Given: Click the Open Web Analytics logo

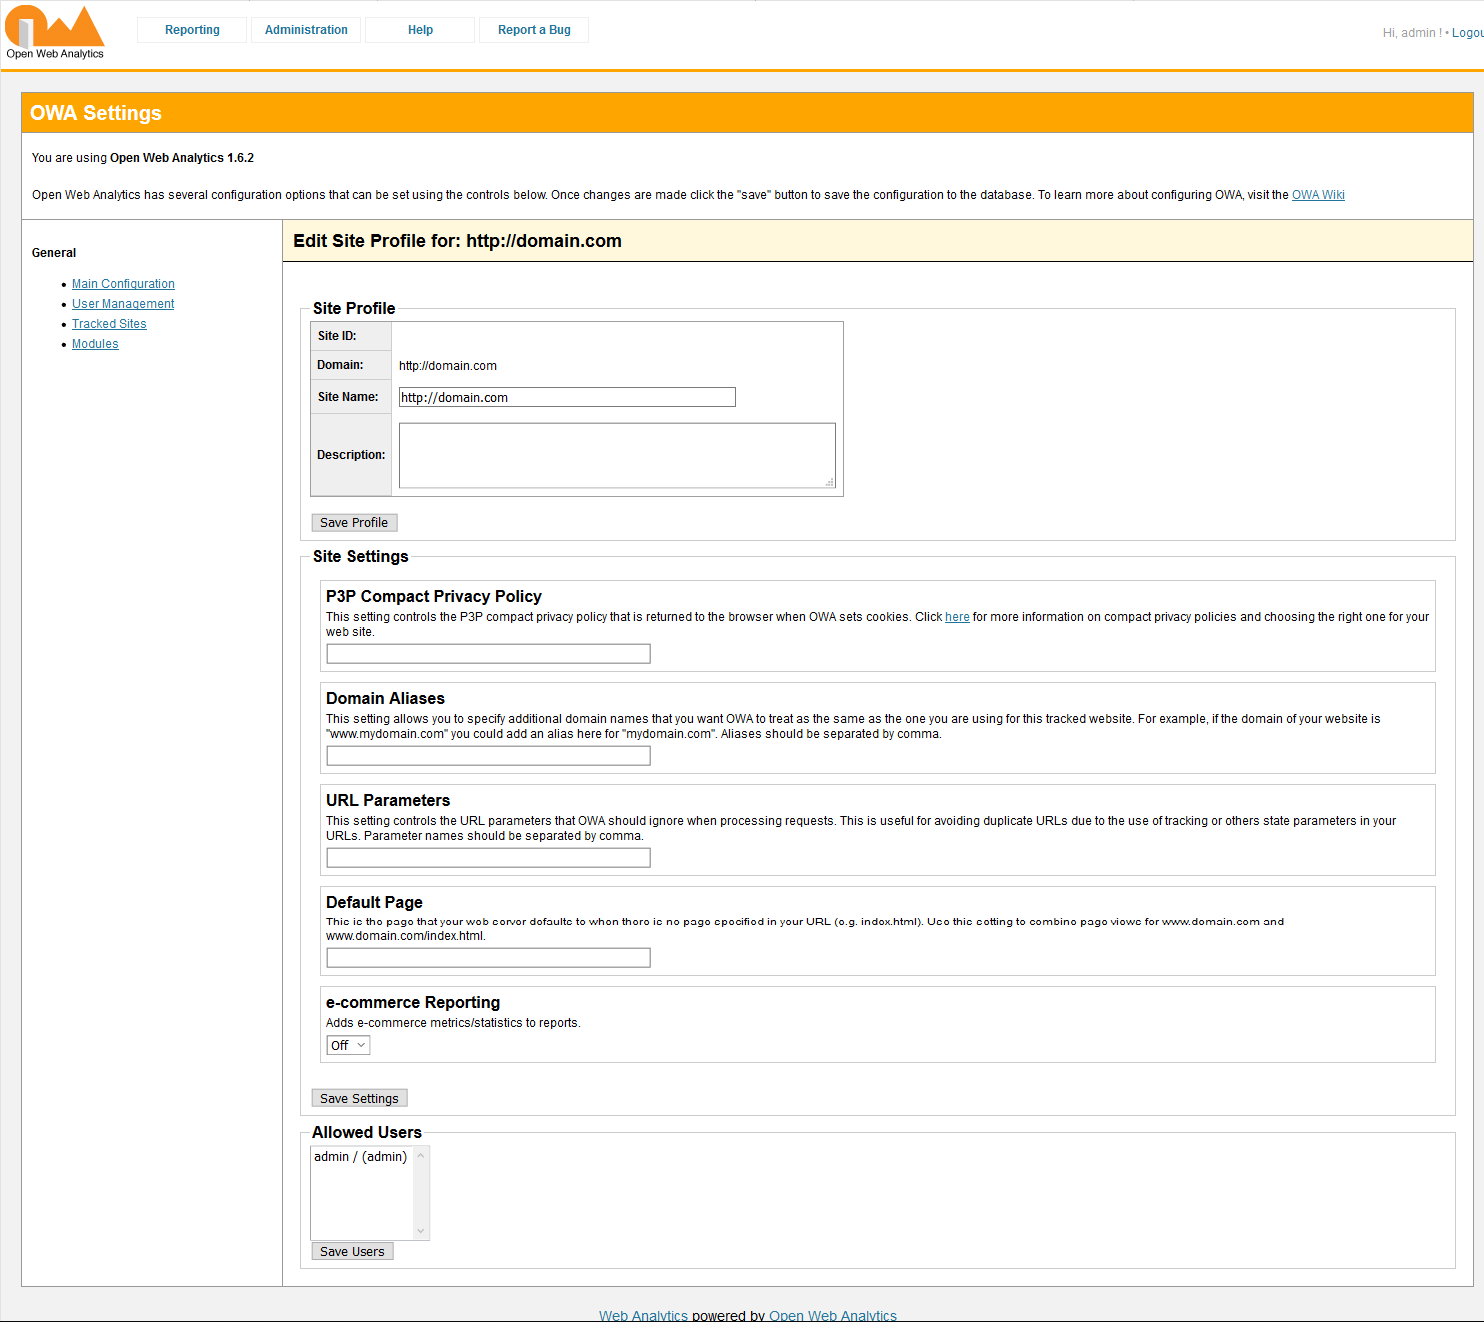Looking at the screenshot, I should pyautogui.click(x=55, y=32).
